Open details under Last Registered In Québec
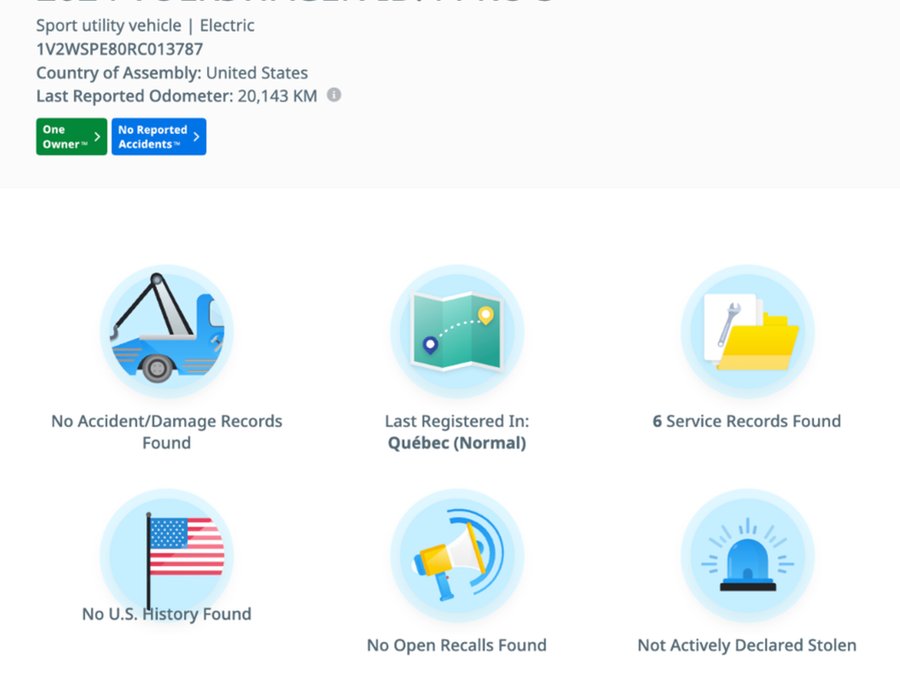This screenshot has height=676, width=900. (456, 432)
